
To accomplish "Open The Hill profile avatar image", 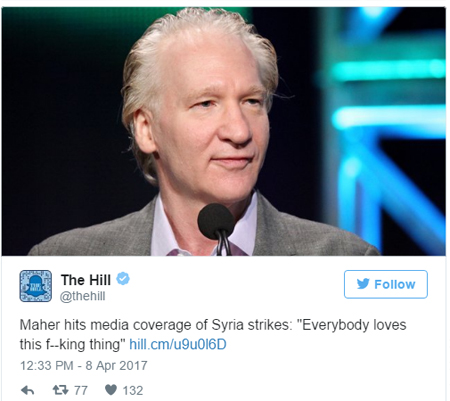I will [x=36, y=286].
